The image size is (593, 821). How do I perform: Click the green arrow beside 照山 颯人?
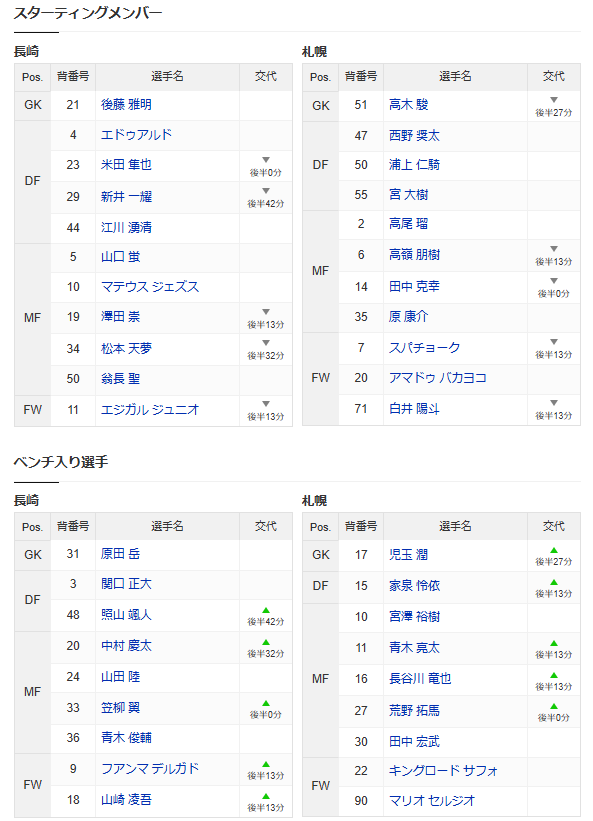pyautogui.click(x=266, y=611)
